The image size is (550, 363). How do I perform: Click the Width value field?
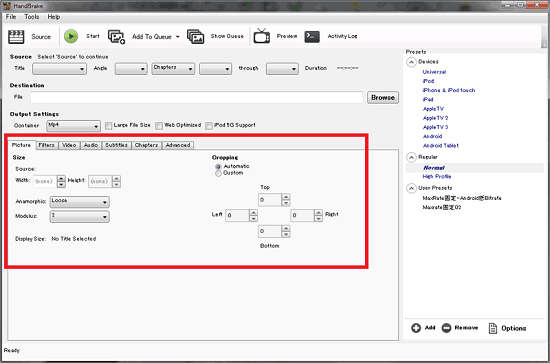coord(45,181)
